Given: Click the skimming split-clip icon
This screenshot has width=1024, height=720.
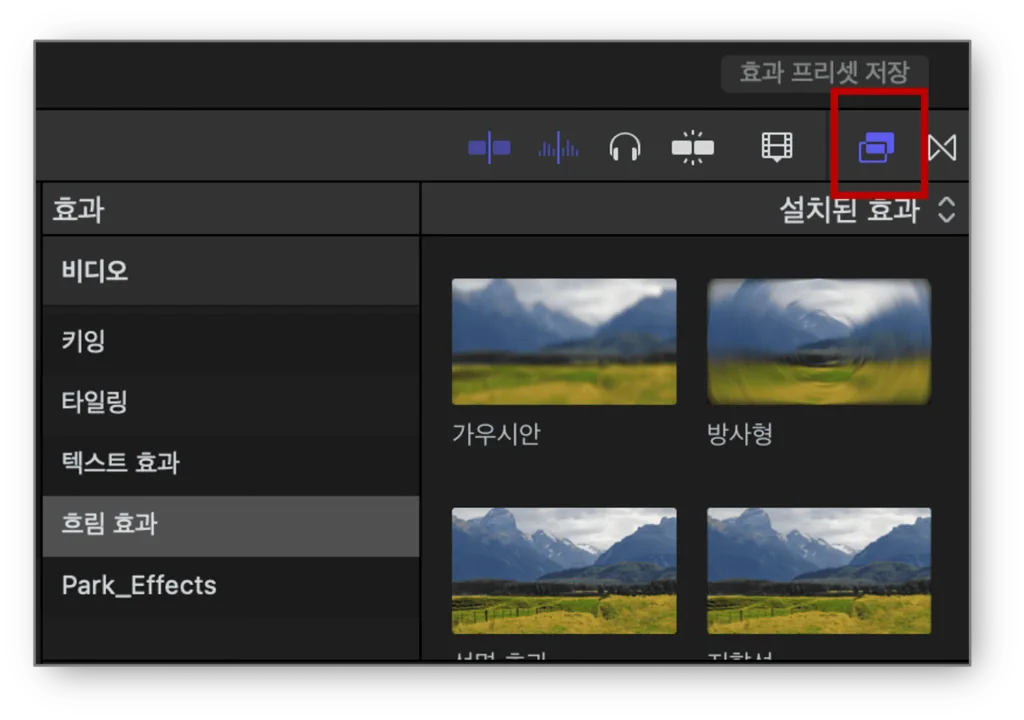Looking at the screenshot, I should pyautogui.click(x=693, y=148).
